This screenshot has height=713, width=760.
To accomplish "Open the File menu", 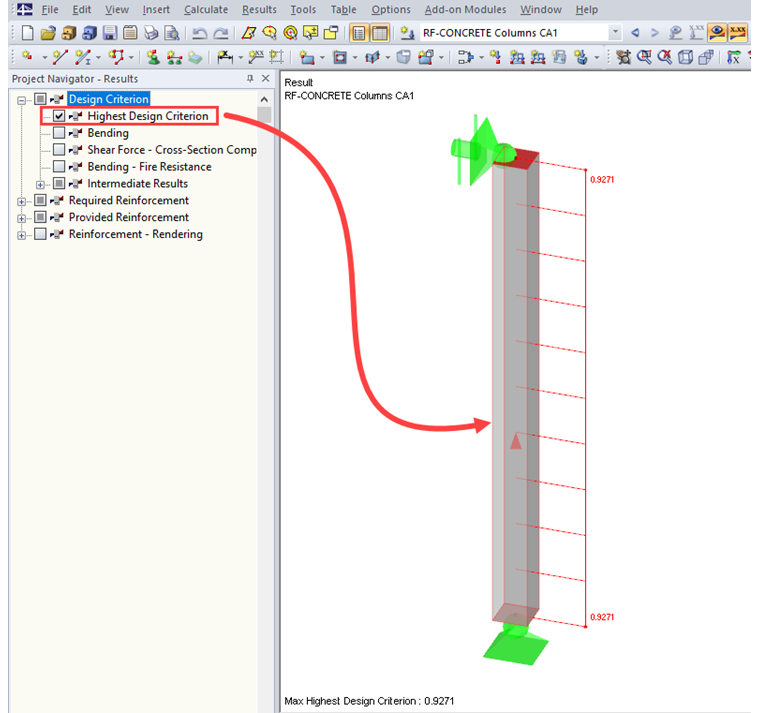I will tap(49, 10).
